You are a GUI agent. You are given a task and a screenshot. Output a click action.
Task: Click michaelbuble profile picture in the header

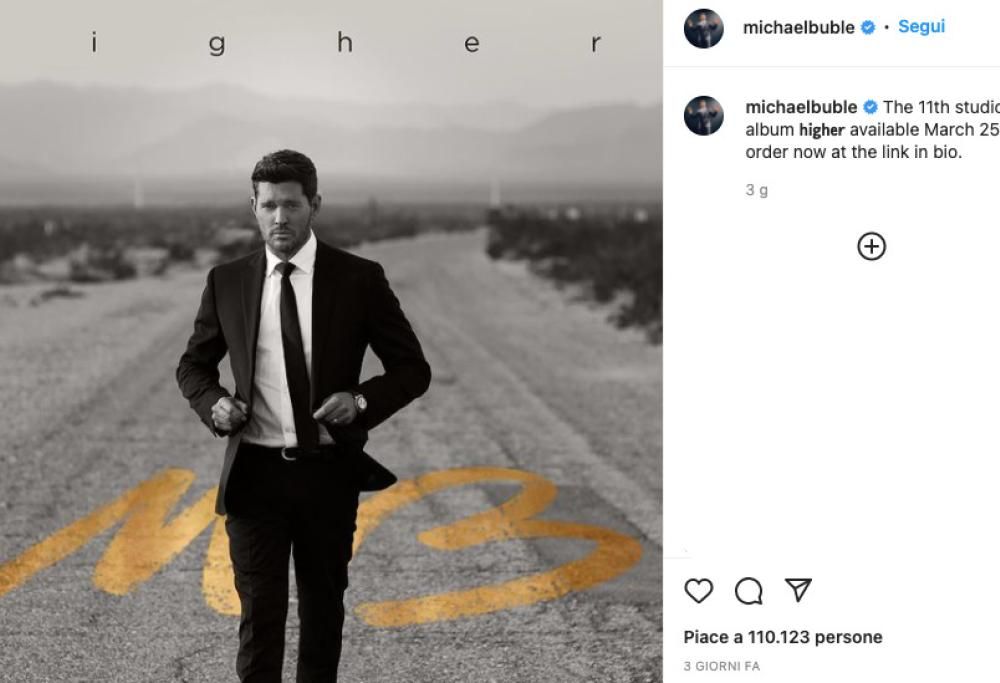702,27
